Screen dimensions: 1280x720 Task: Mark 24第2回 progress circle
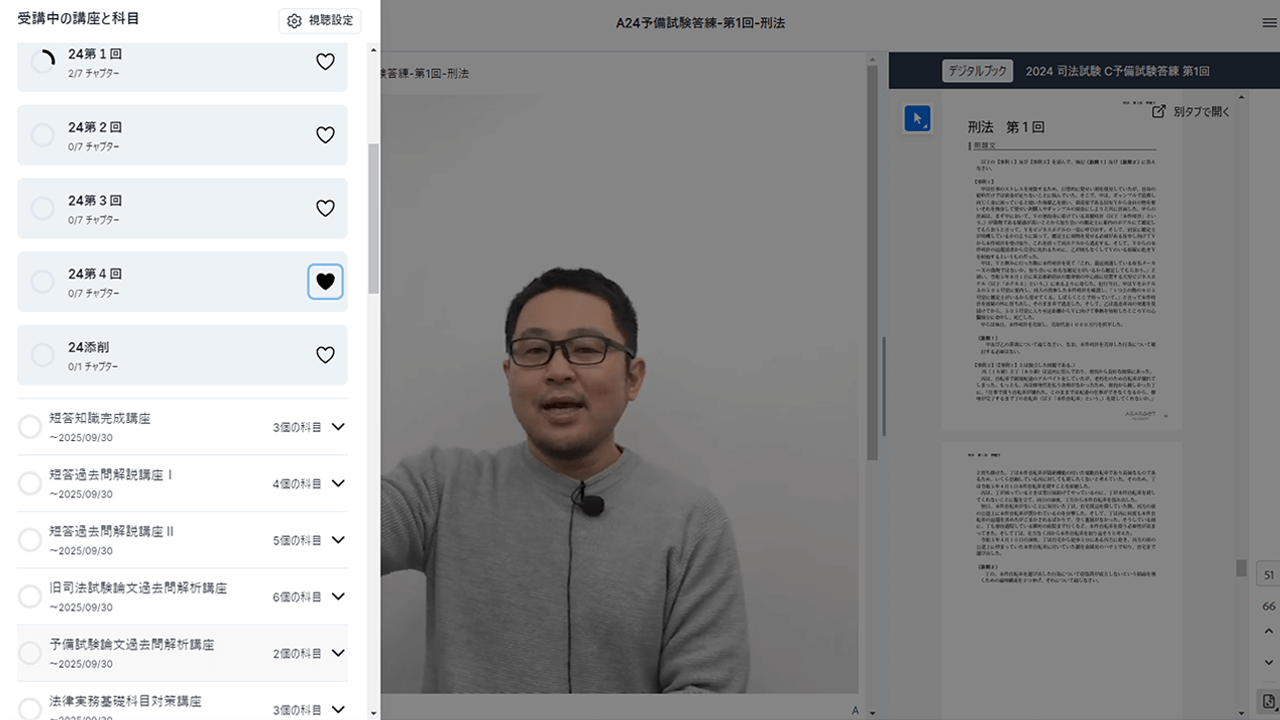coord(43,135)
